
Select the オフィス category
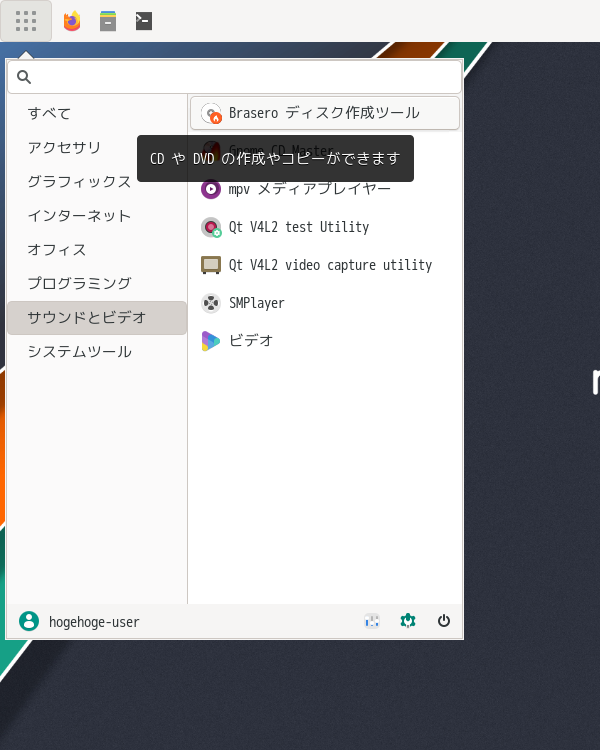[97, 250]
